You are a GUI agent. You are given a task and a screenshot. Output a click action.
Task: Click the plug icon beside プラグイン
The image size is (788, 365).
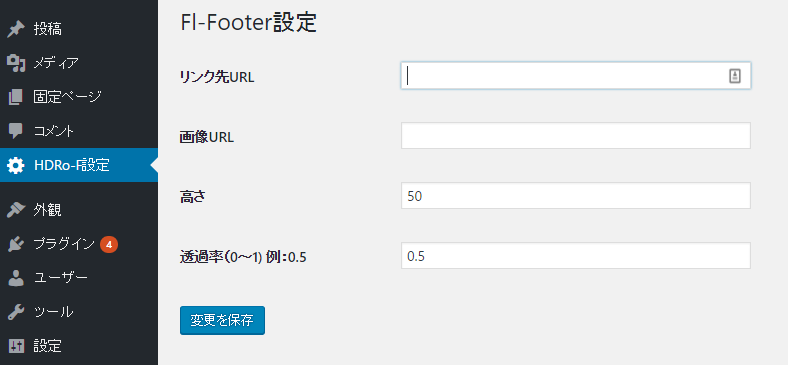[x=16, y=244]
